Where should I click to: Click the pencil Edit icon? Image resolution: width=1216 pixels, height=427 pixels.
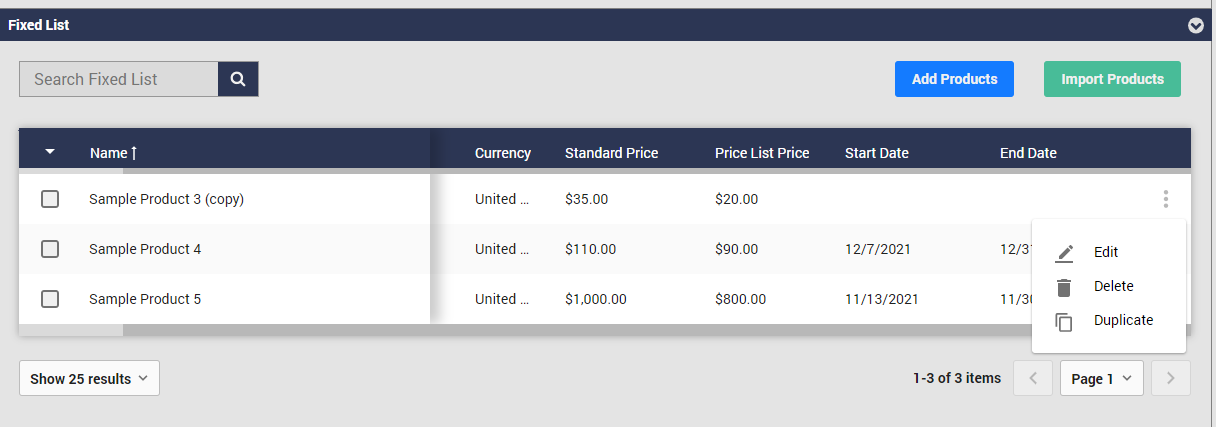[x=1064, y=253]
